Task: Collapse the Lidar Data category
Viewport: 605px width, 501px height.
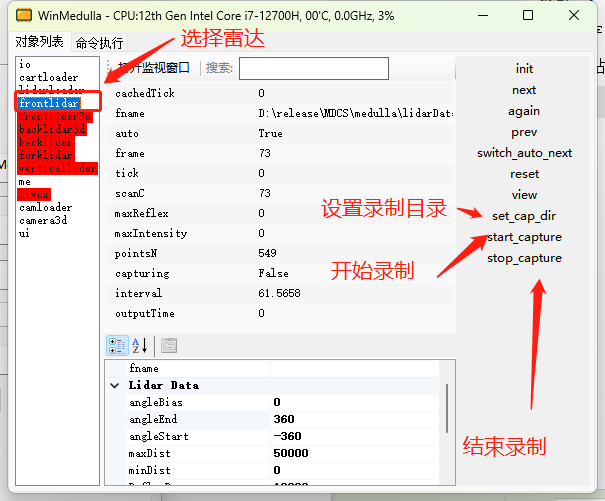Action: (x=115, y=385)
